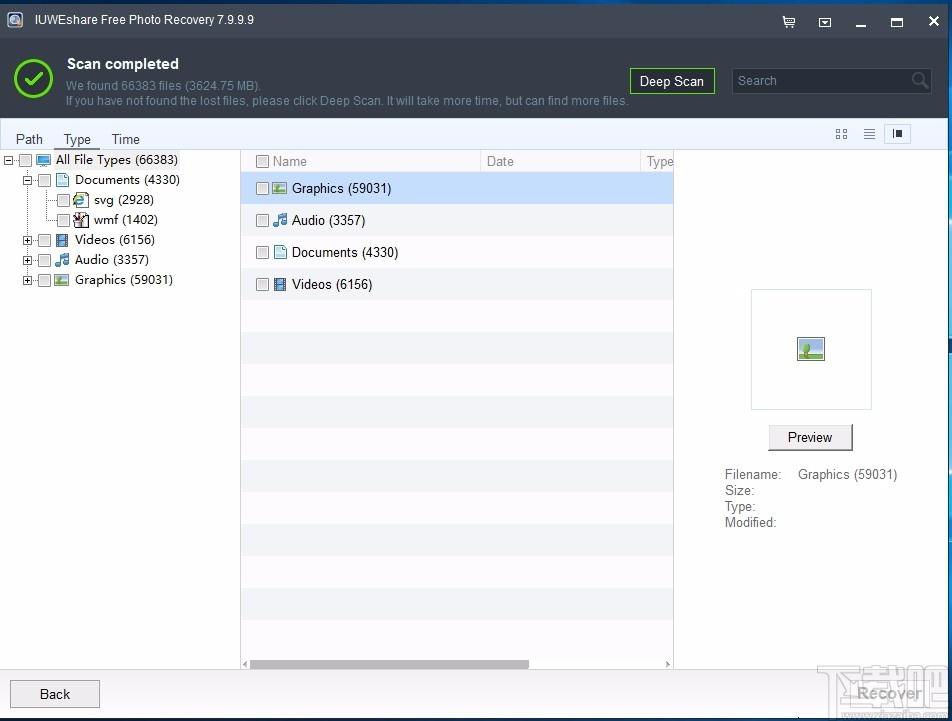Check the Videos checkbox in tree
The image size is (952, 721).
pos(44,240)
